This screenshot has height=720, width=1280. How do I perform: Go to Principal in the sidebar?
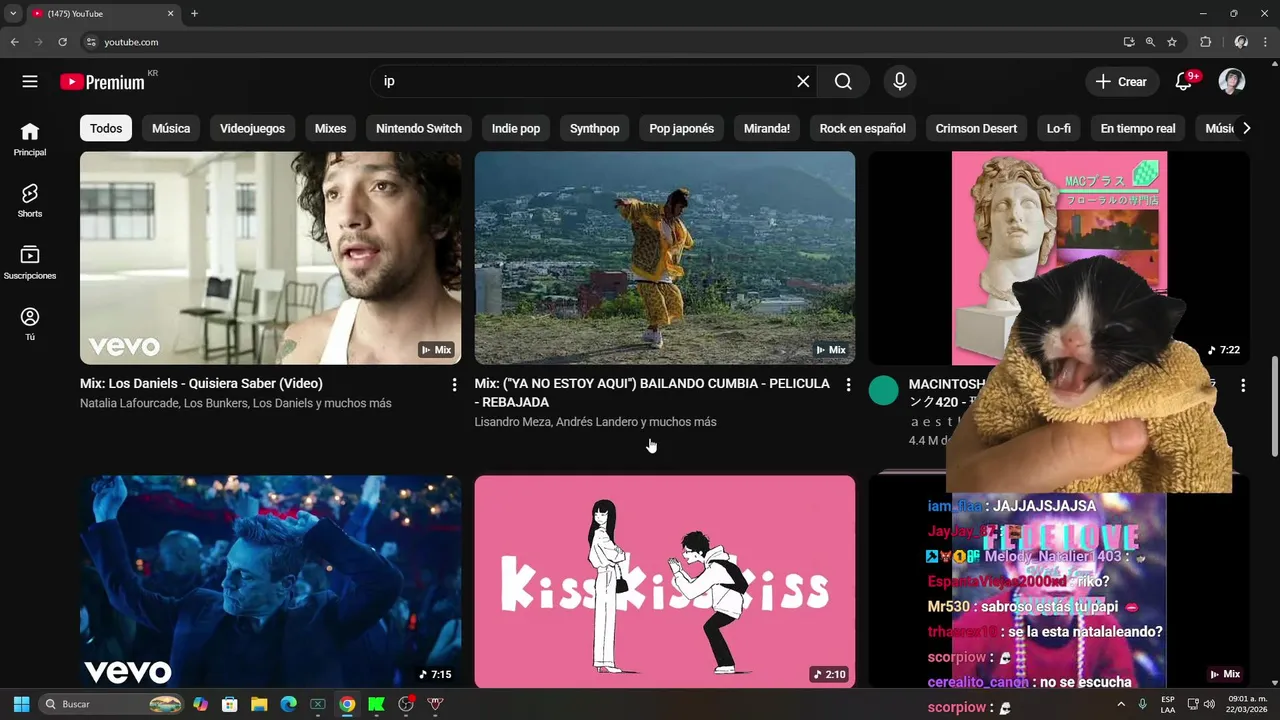click(30, 139)
